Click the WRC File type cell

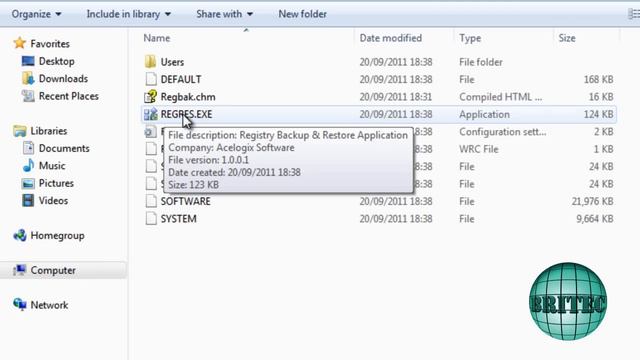[478, 149]
